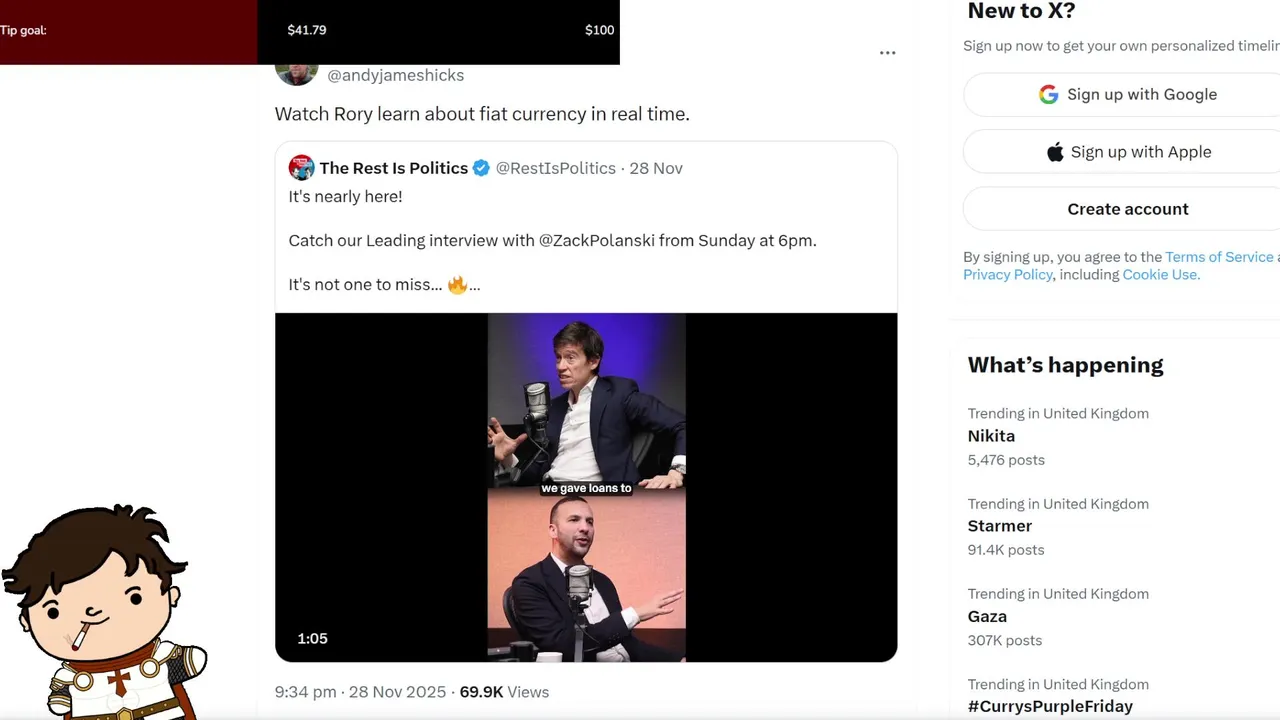
Task: Click The Rest Is Politics avatar
Action: pos(301,168)
